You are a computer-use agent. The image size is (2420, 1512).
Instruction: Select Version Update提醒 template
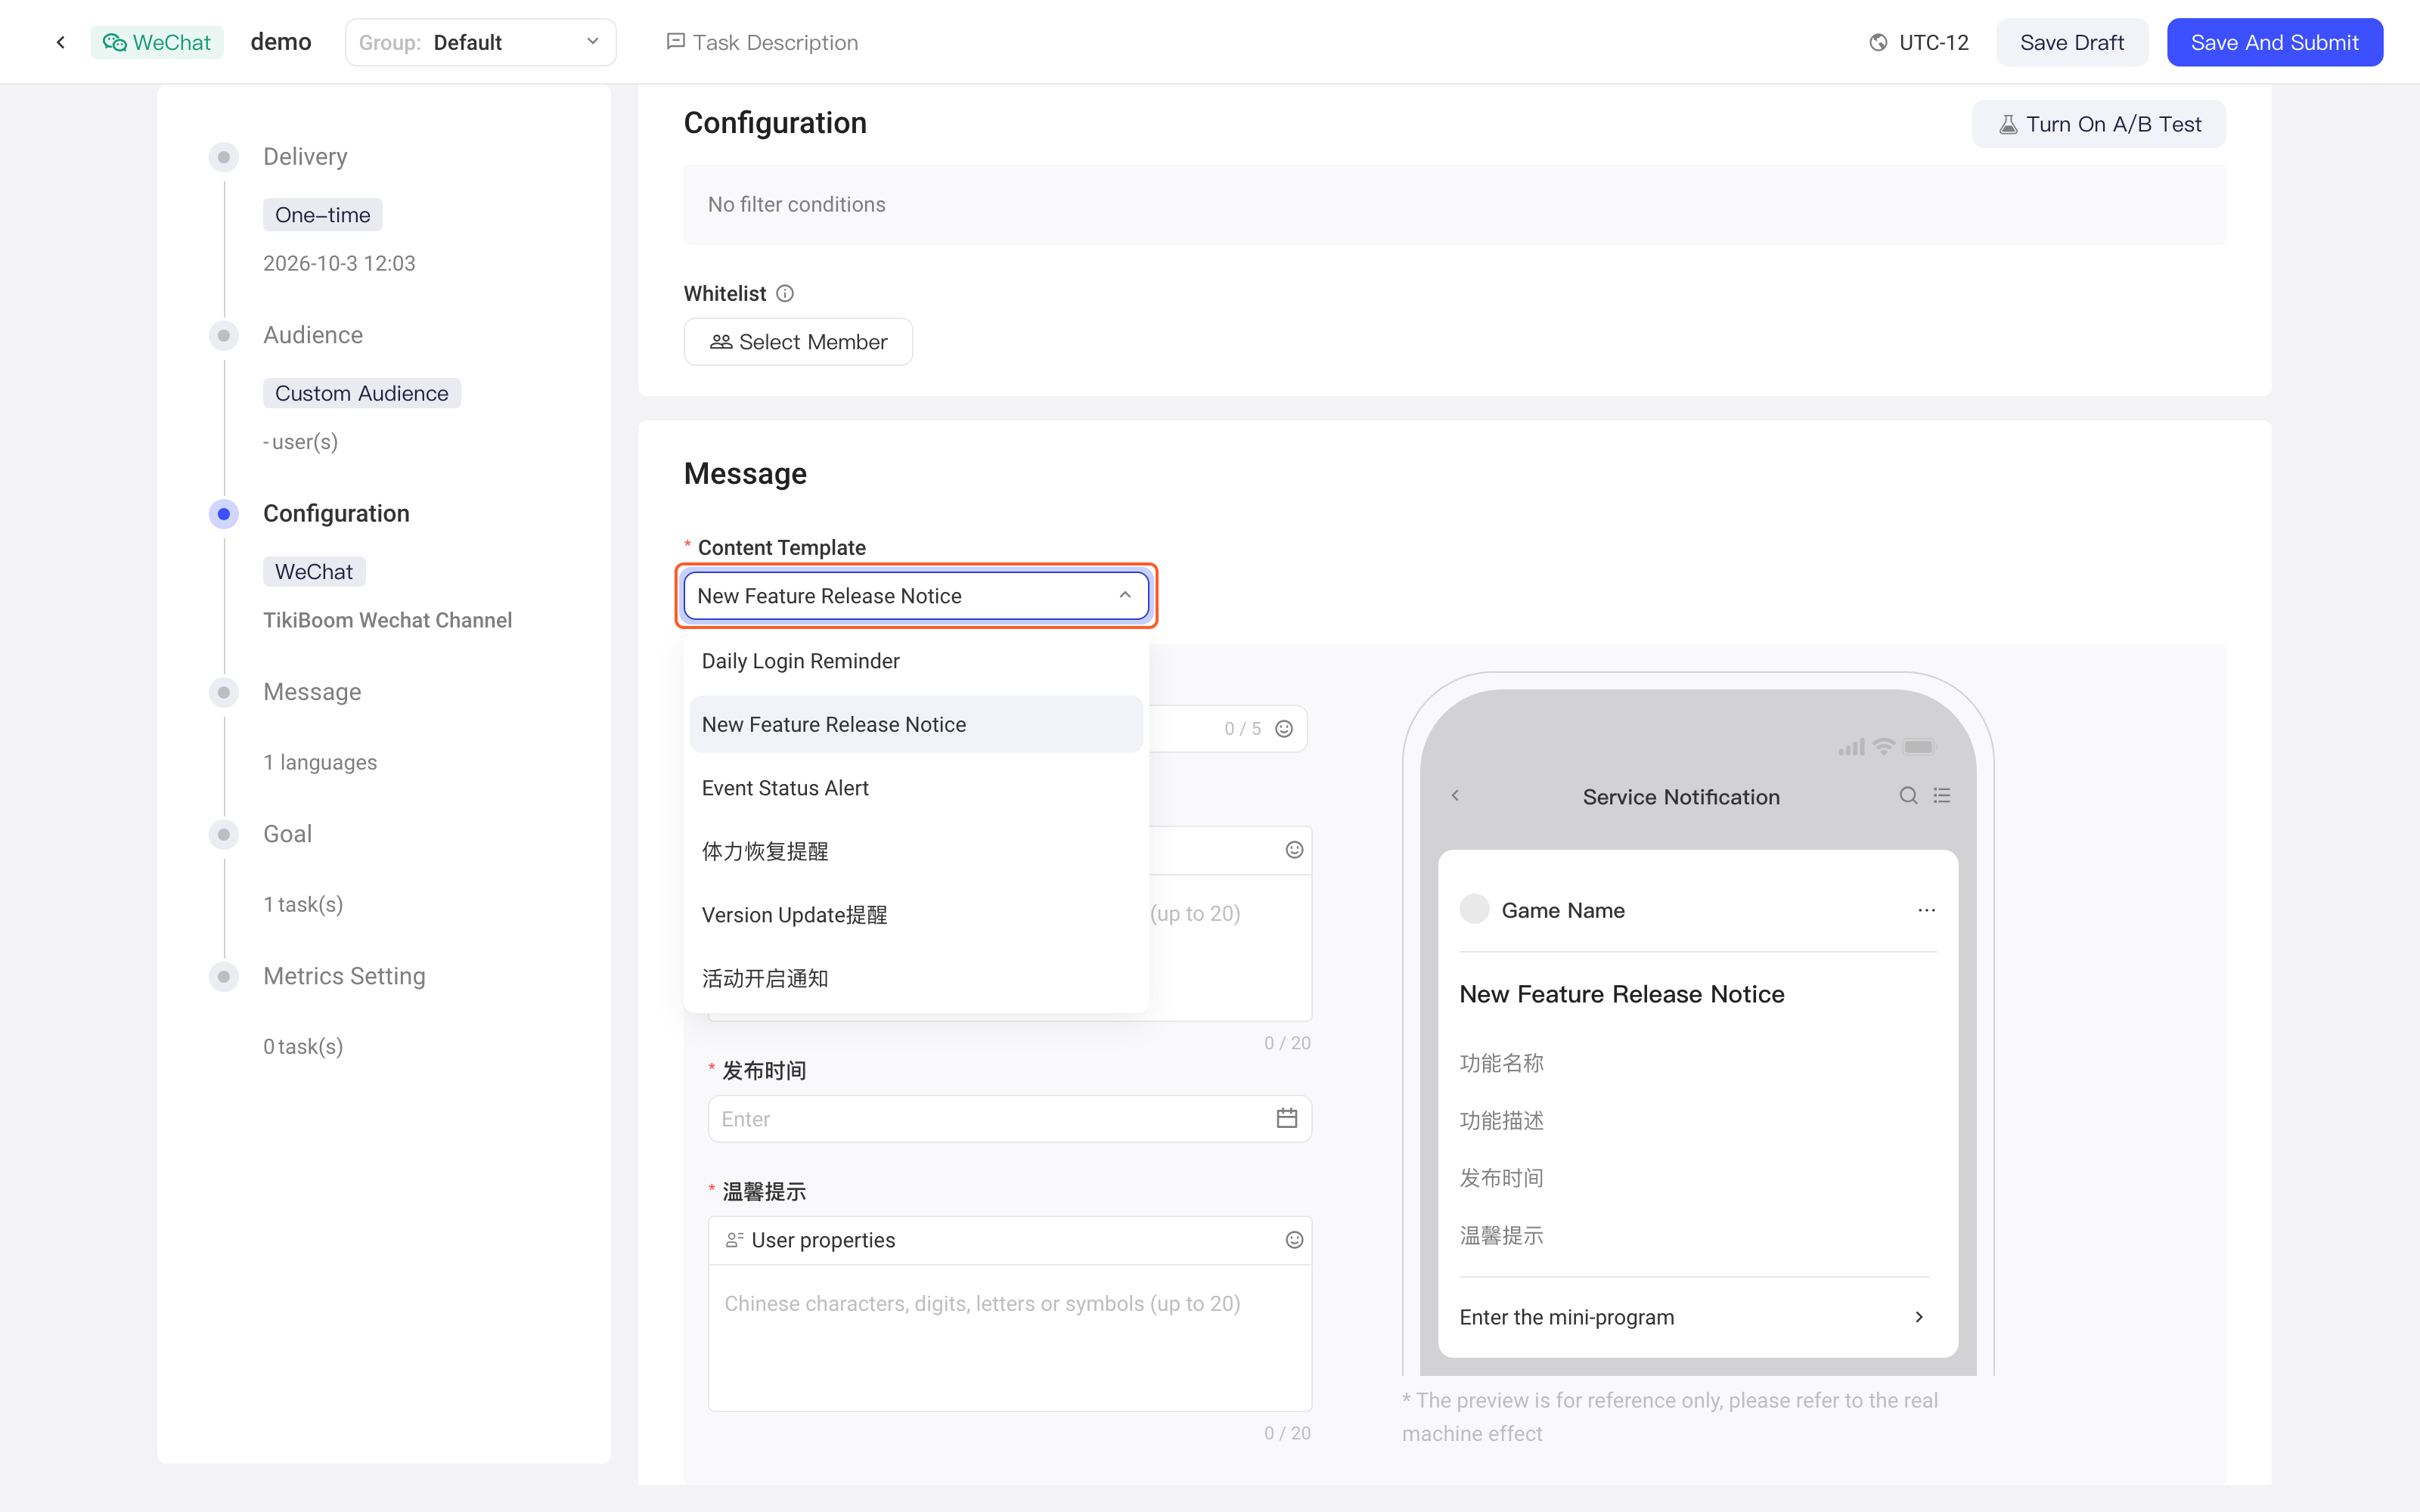[916, 915]
